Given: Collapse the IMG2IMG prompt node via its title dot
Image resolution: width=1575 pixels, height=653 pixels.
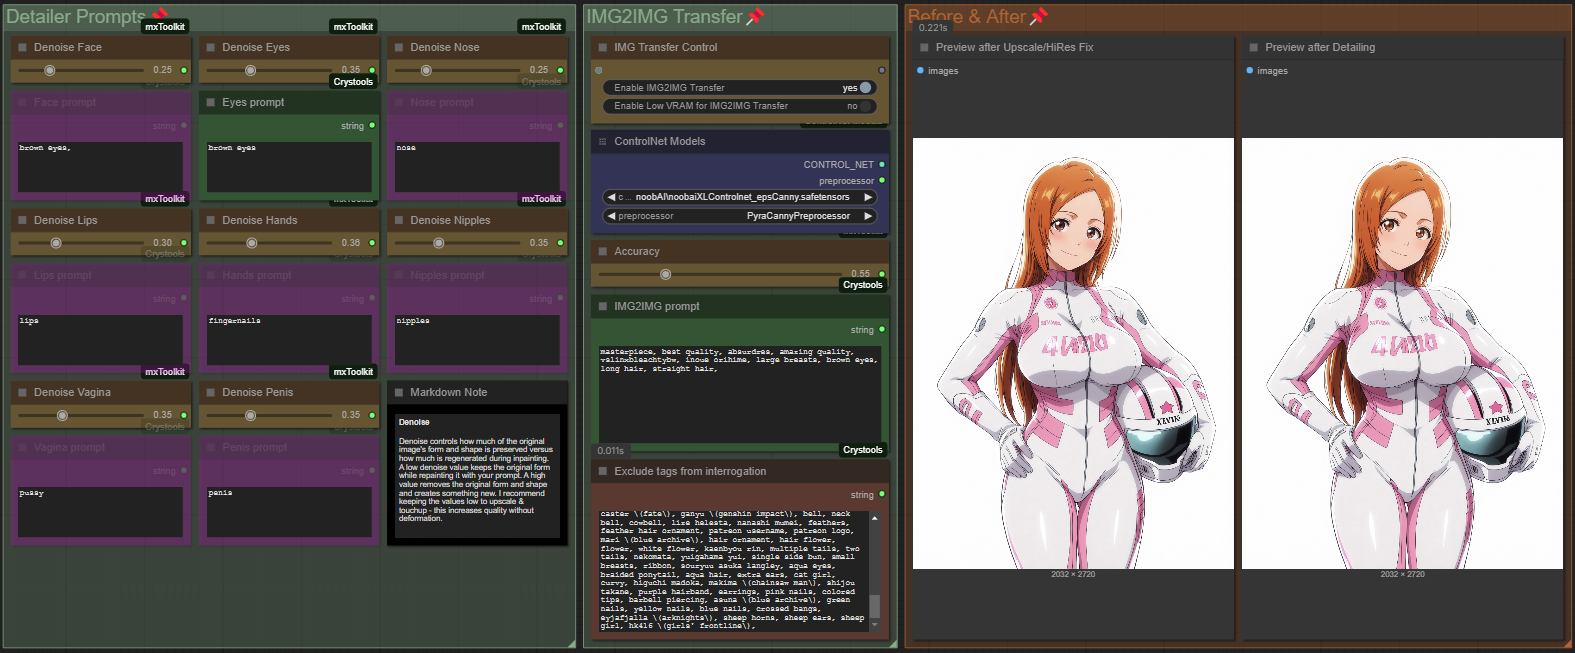Looking at the screenshot, I should [x=603, y=306].
